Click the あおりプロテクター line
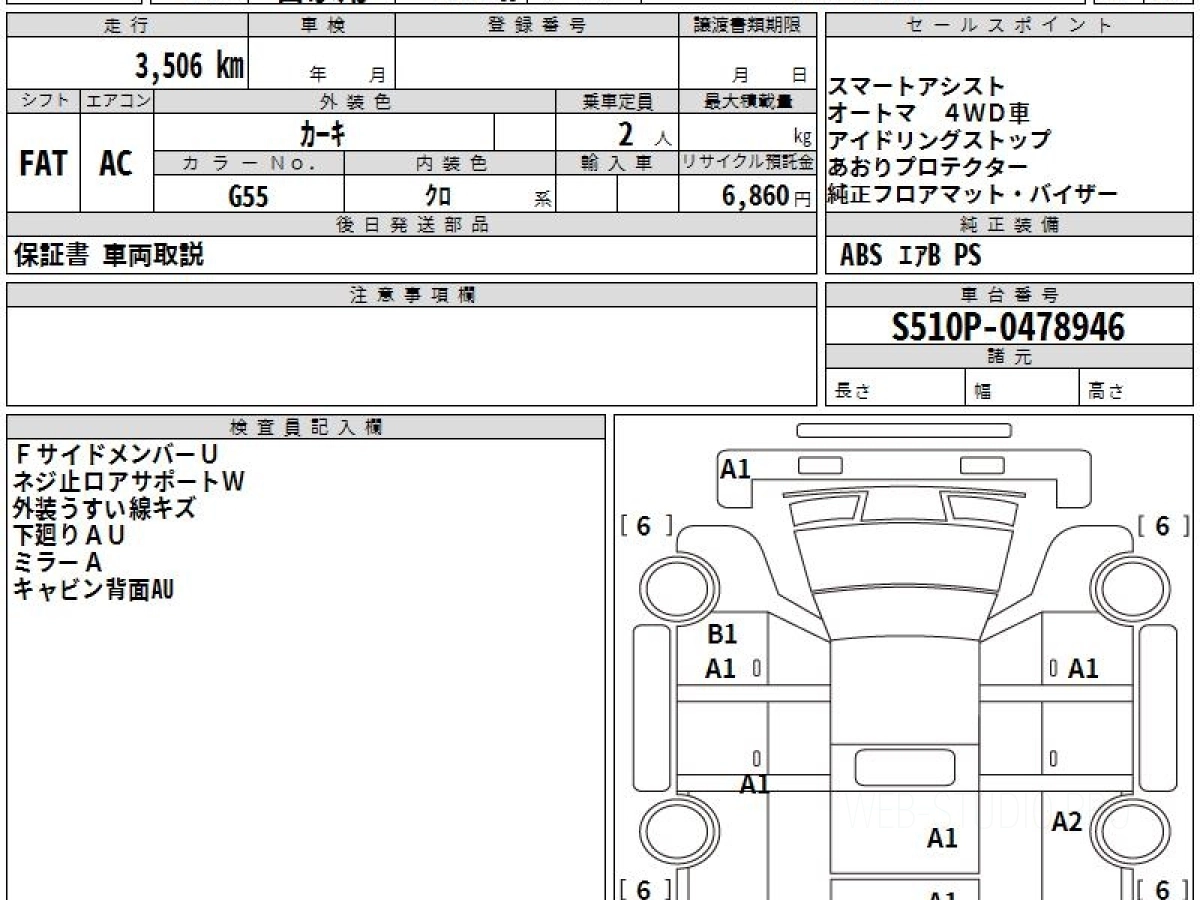 (928, 167)
